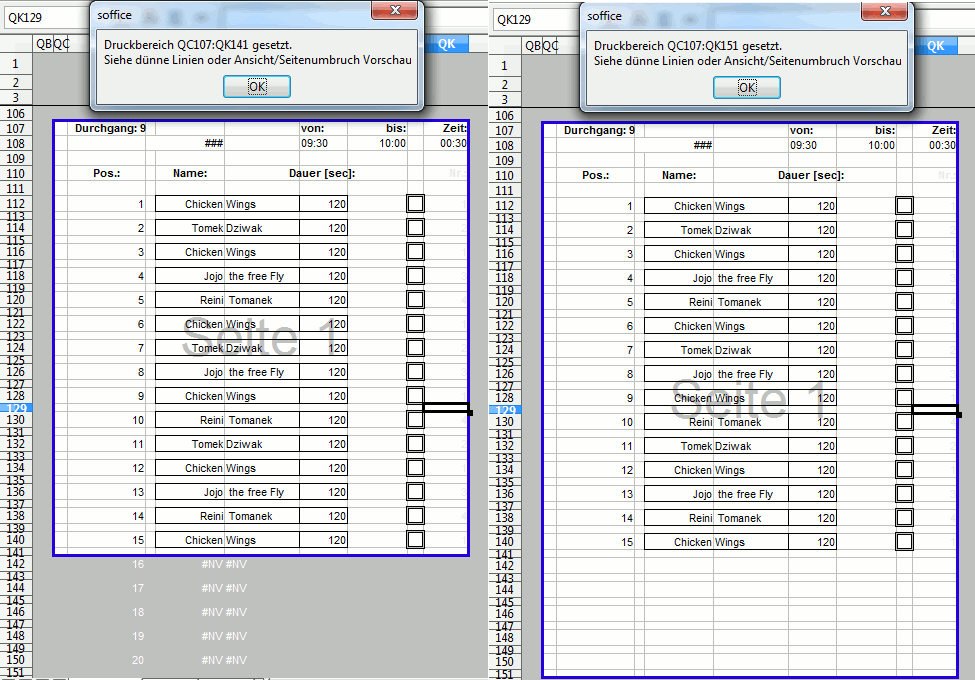The width and height of the screenshot is (975, 680).
Task: Select row header 107 in the right sheet
Action: coord(504,130)
